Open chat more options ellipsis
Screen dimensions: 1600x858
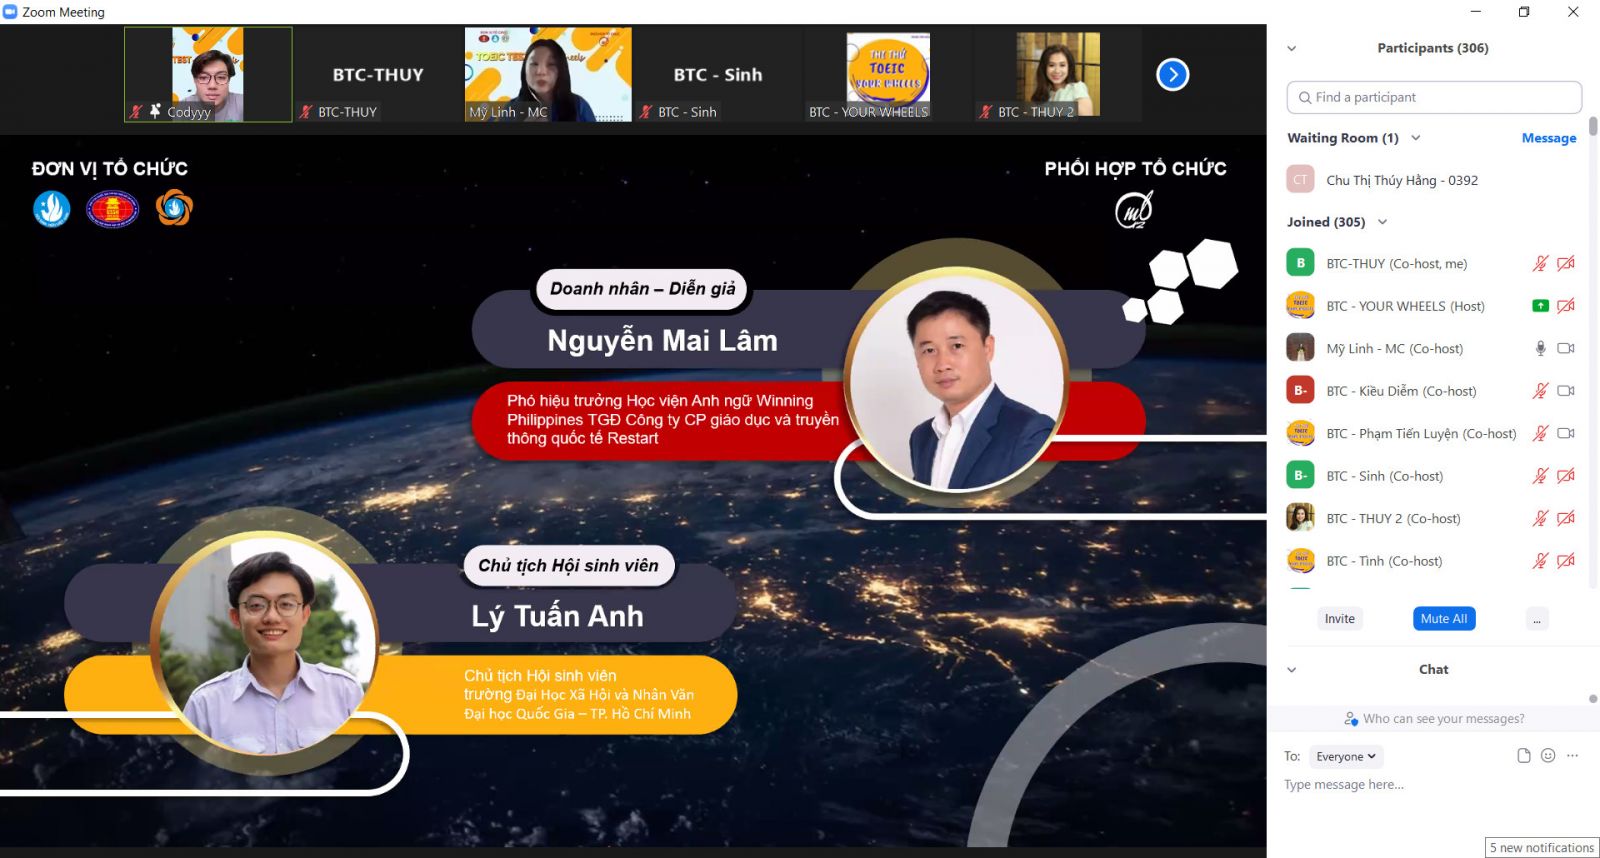click(x=1573, y=756)
